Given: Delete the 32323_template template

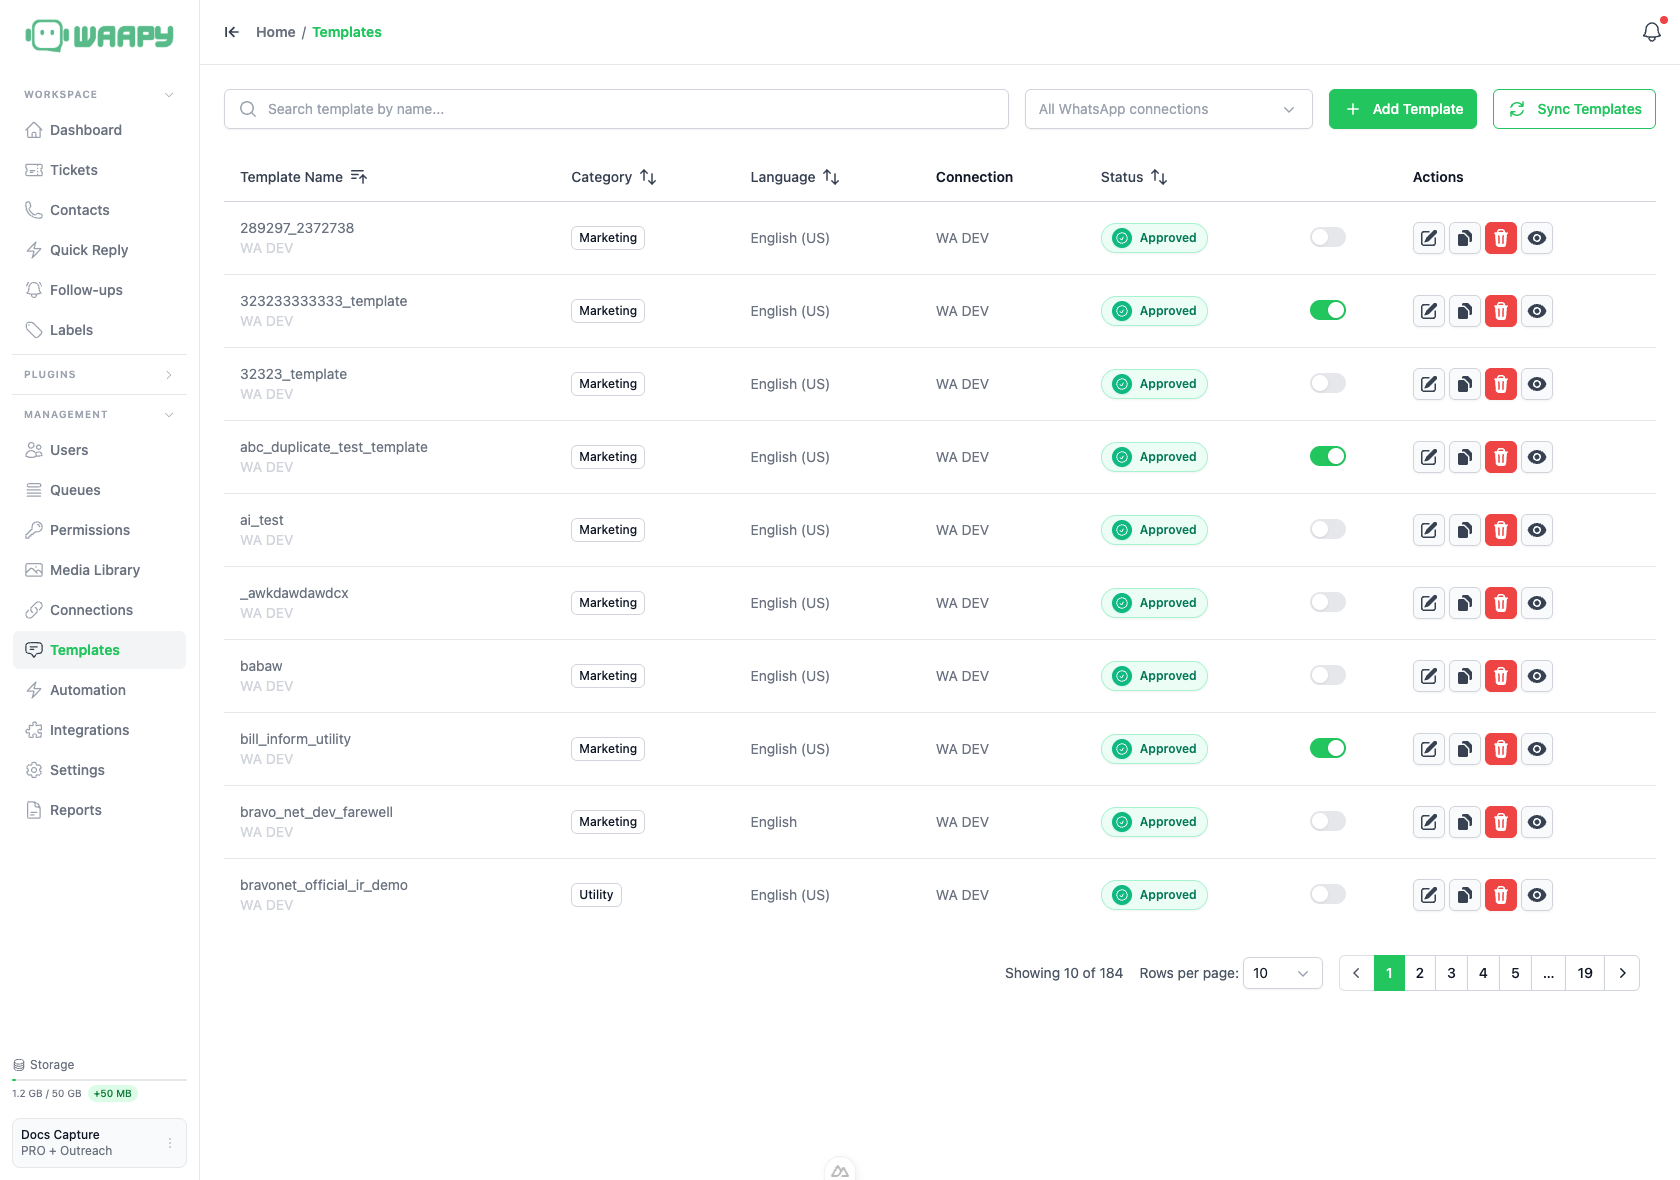Looking at the screenshot, I should pos(1501,384).
